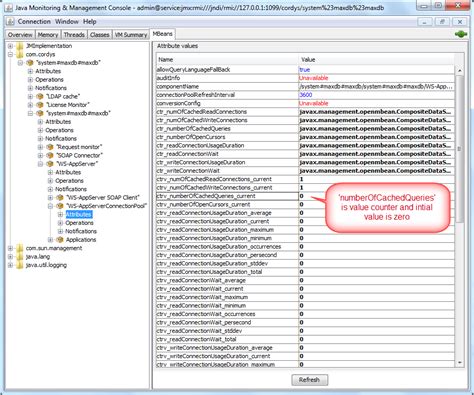Click the Applications bean icon
The image size is (474, 395).
60,239
